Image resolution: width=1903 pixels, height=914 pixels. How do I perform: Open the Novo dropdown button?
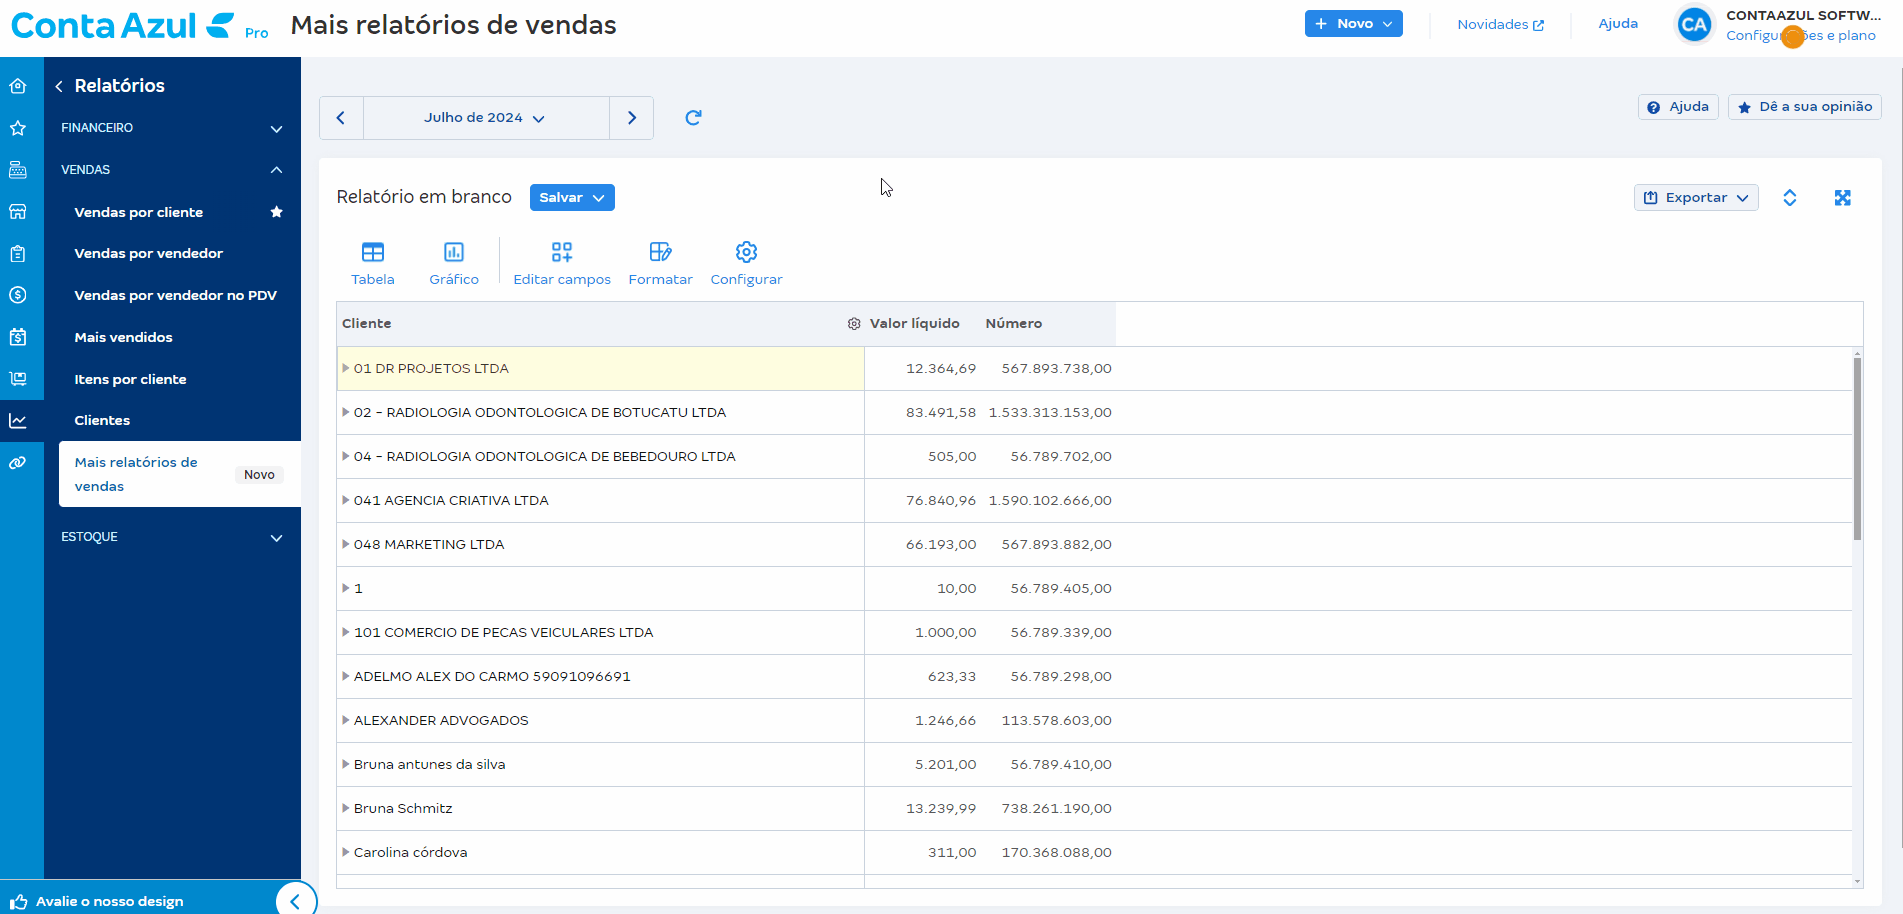pyautogui.click(x=1354, y=24)
